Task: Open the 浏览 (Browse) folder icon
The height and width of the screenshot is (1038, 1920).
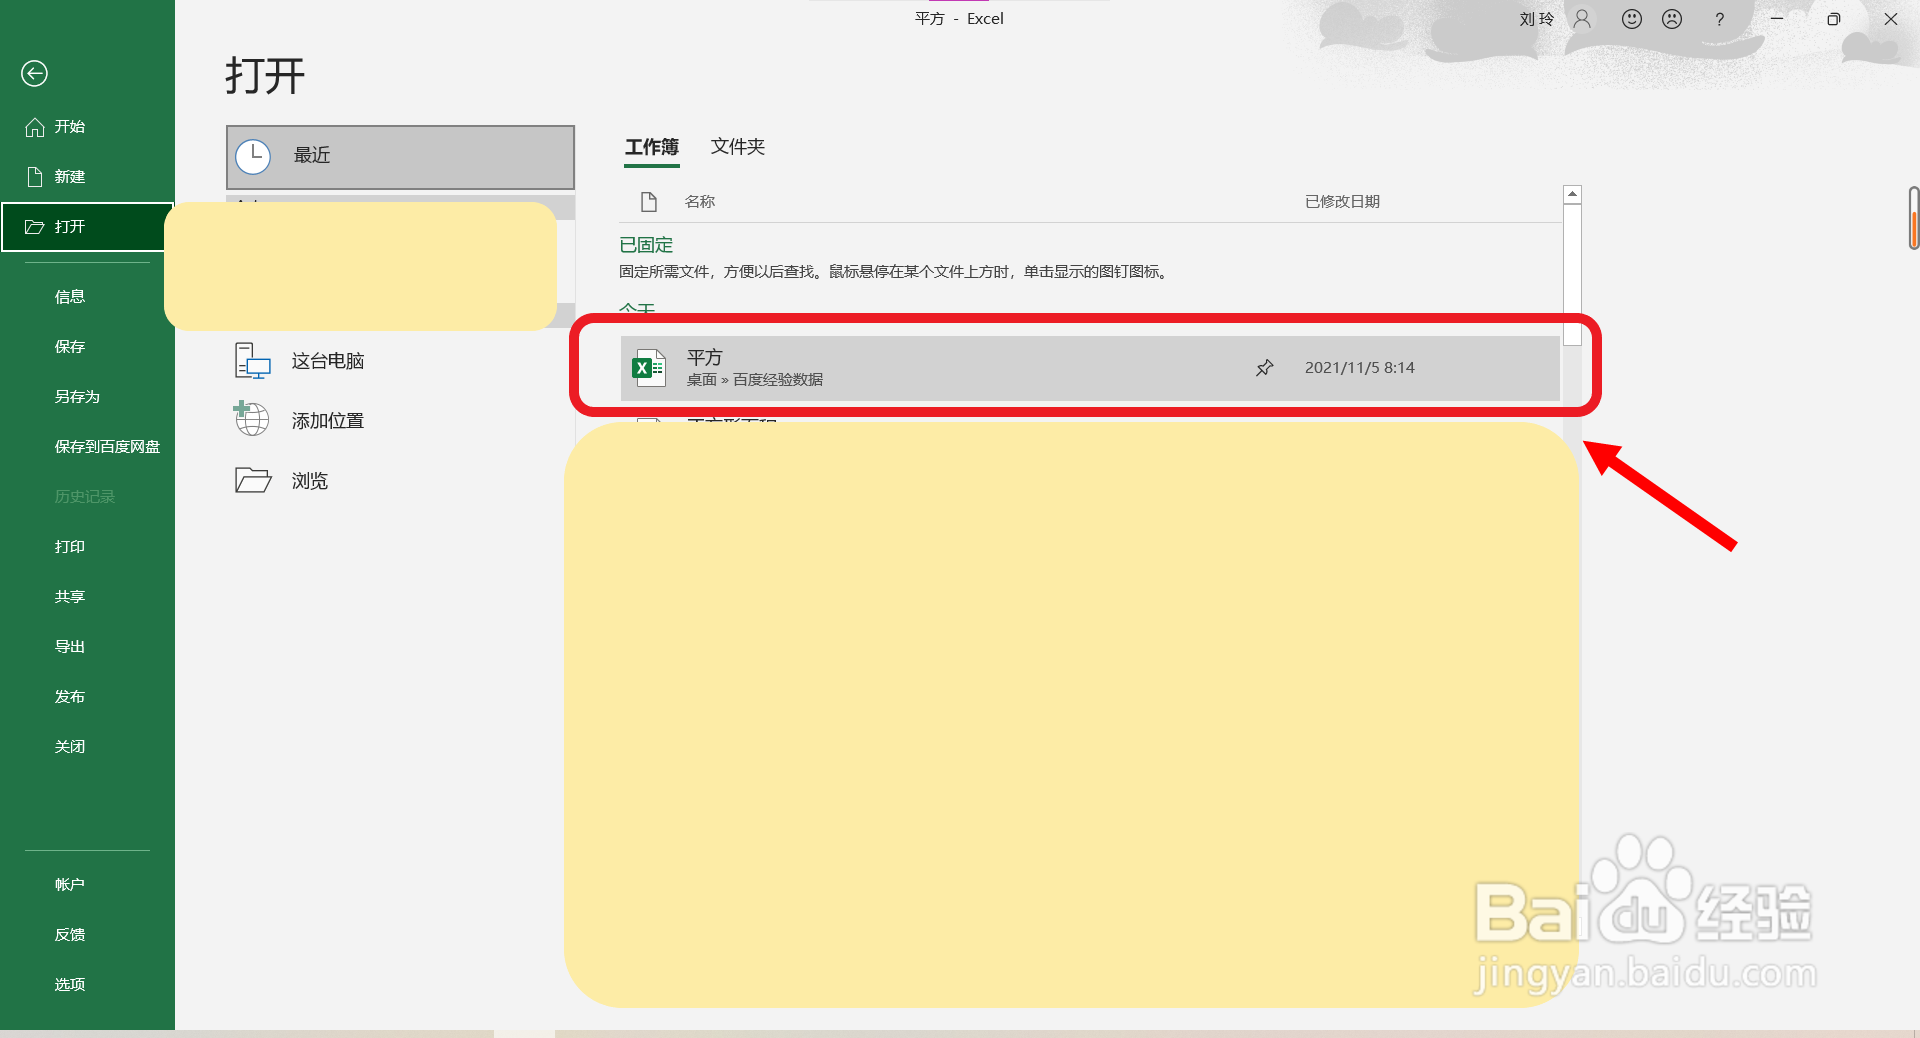Action: 251,481
